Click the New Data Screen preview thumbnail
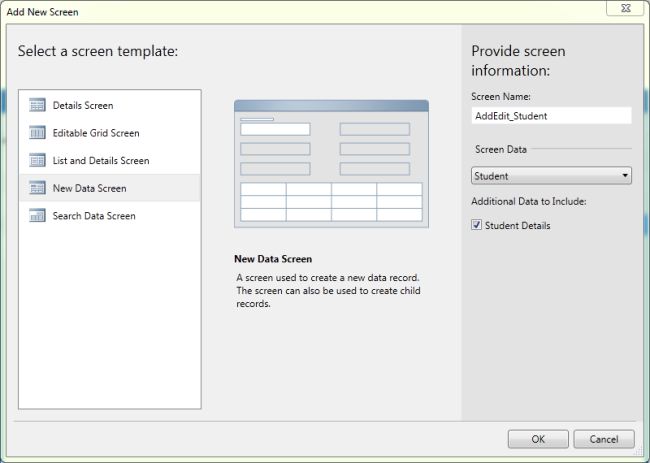 331,164
